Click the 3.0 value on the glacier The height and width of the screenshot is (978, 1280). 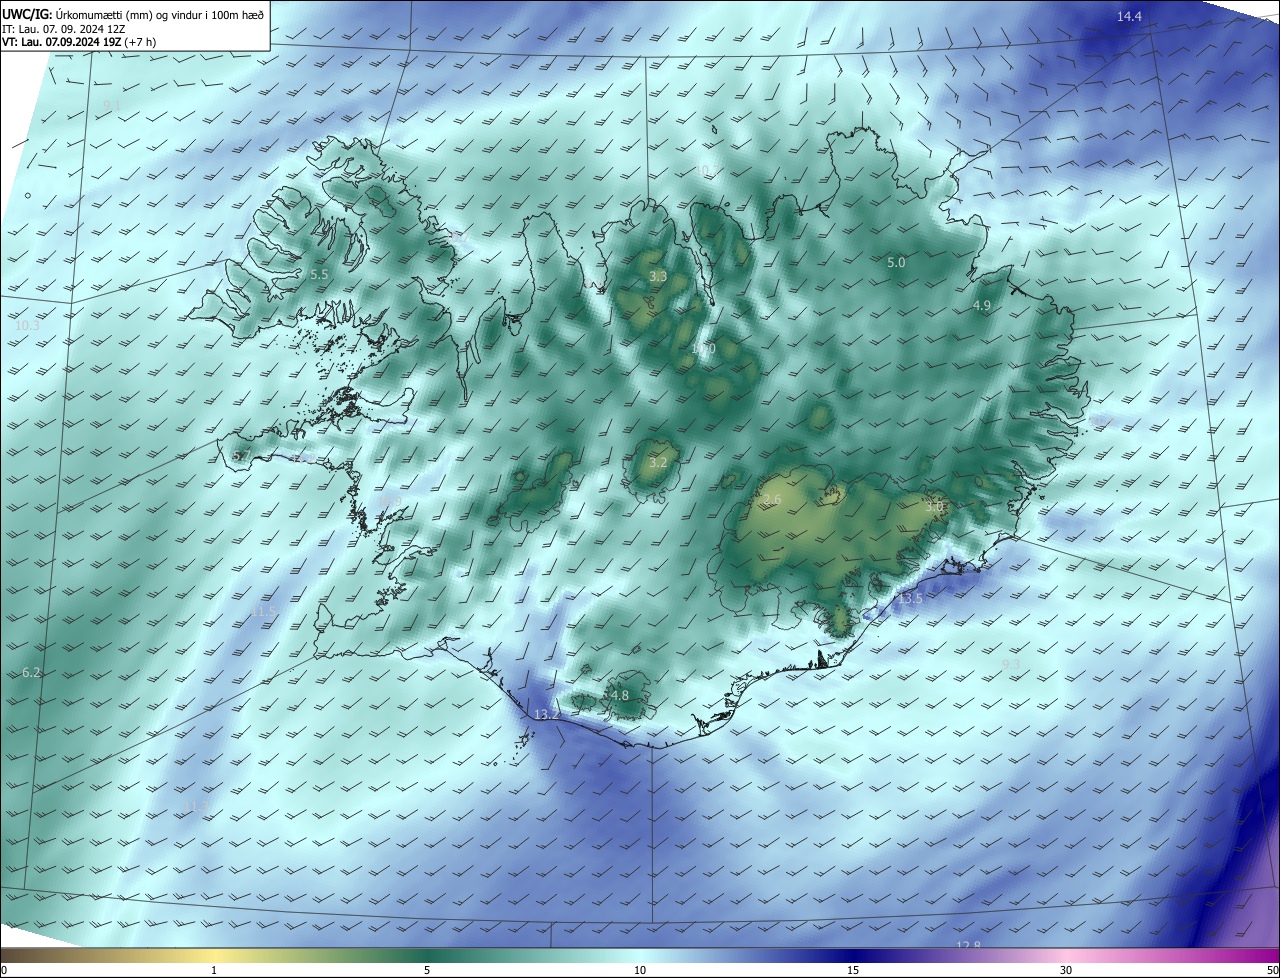point(934,507)
